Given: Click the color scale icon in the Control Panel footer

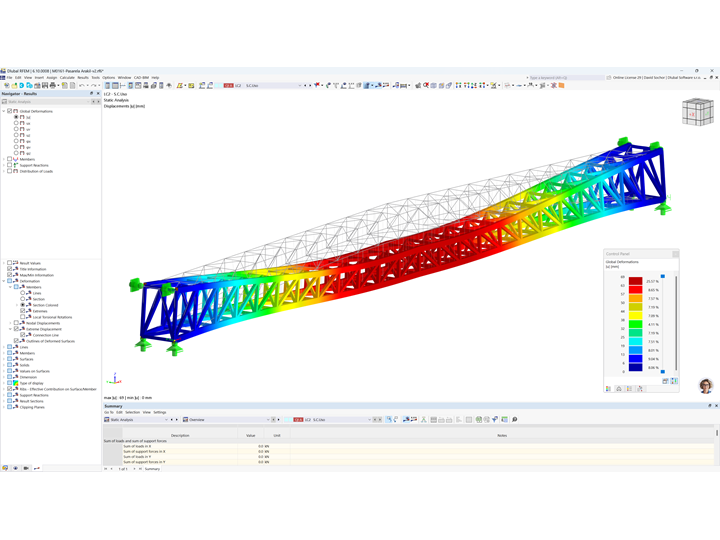Looking at the screenshot, I should [x=608, y=388].
